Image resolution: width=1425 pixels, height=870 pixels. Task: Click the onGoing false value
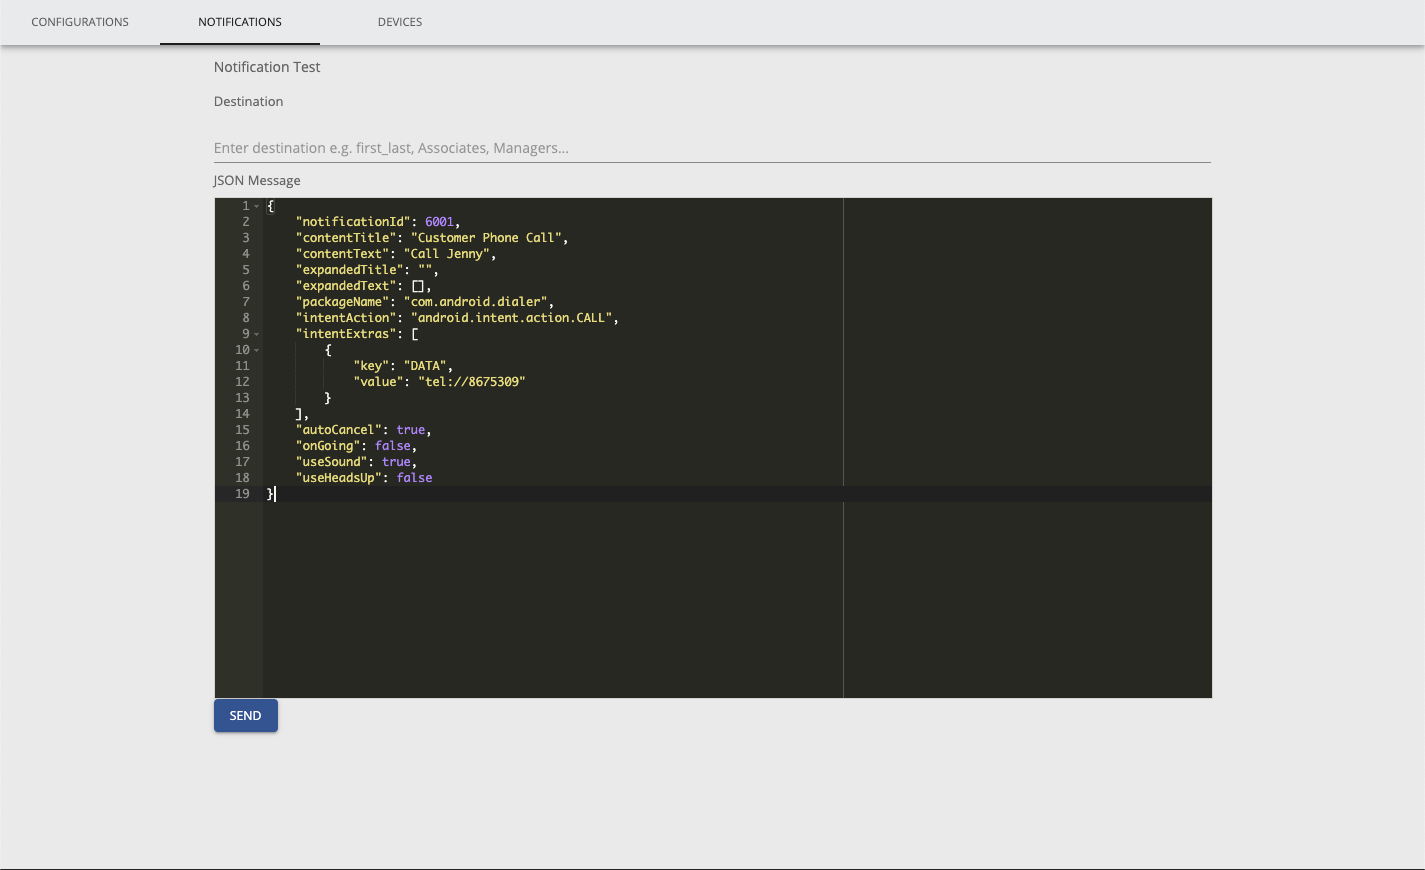pyautogui.click(x=393, y=446)
